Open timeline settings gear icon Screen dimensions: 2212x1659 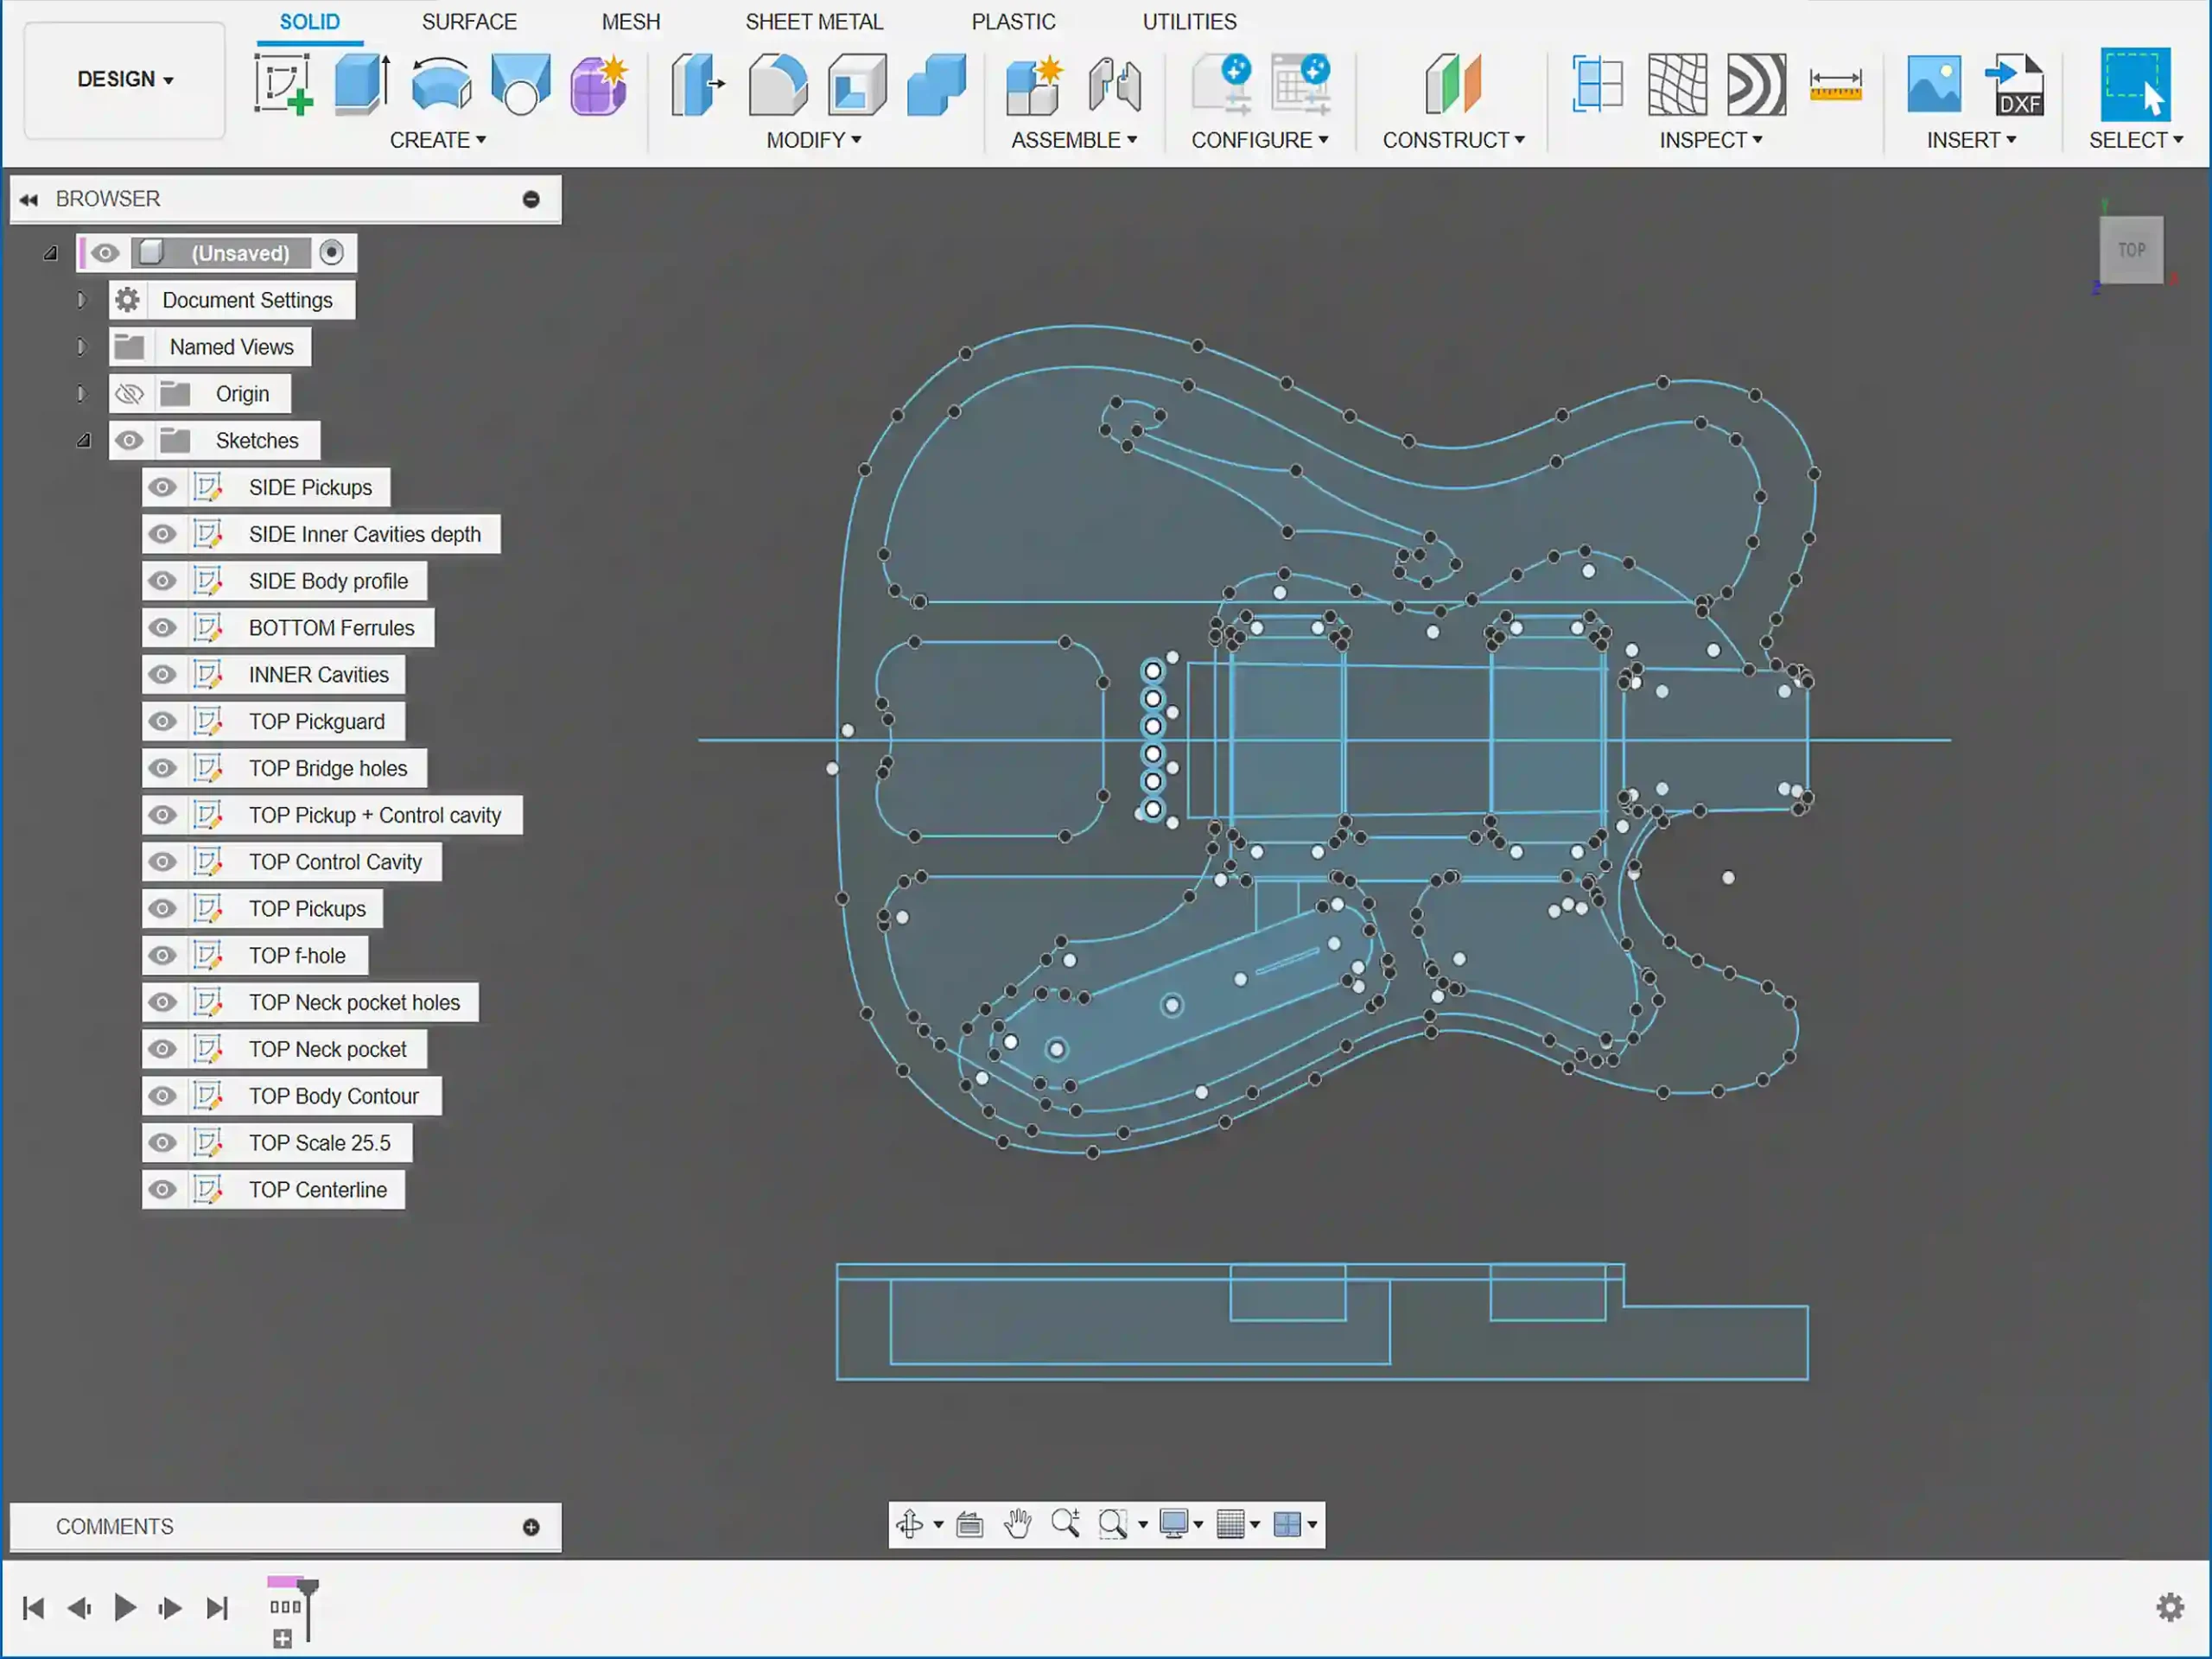[x=2170, y=1607]
